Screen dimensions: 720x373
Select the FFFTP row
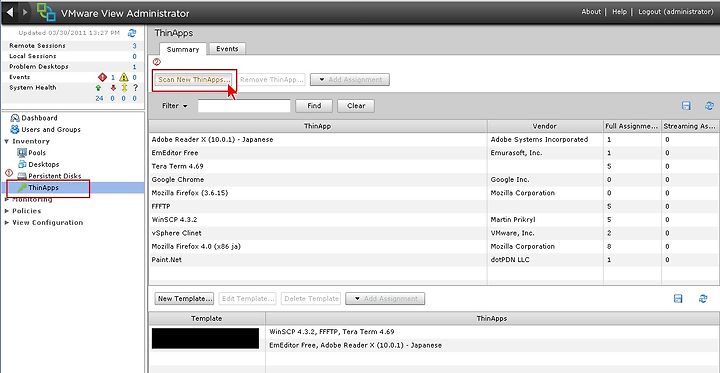pos(434,206)
